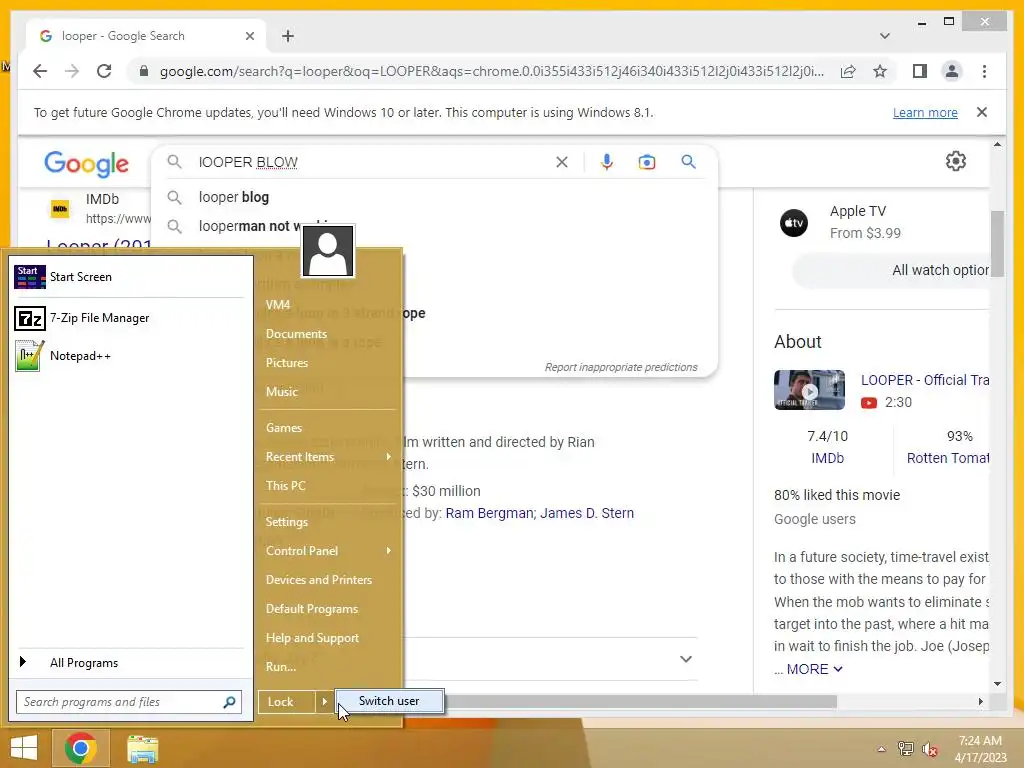
Task: Open a new tab with the plus button
Action: (288, 36)
